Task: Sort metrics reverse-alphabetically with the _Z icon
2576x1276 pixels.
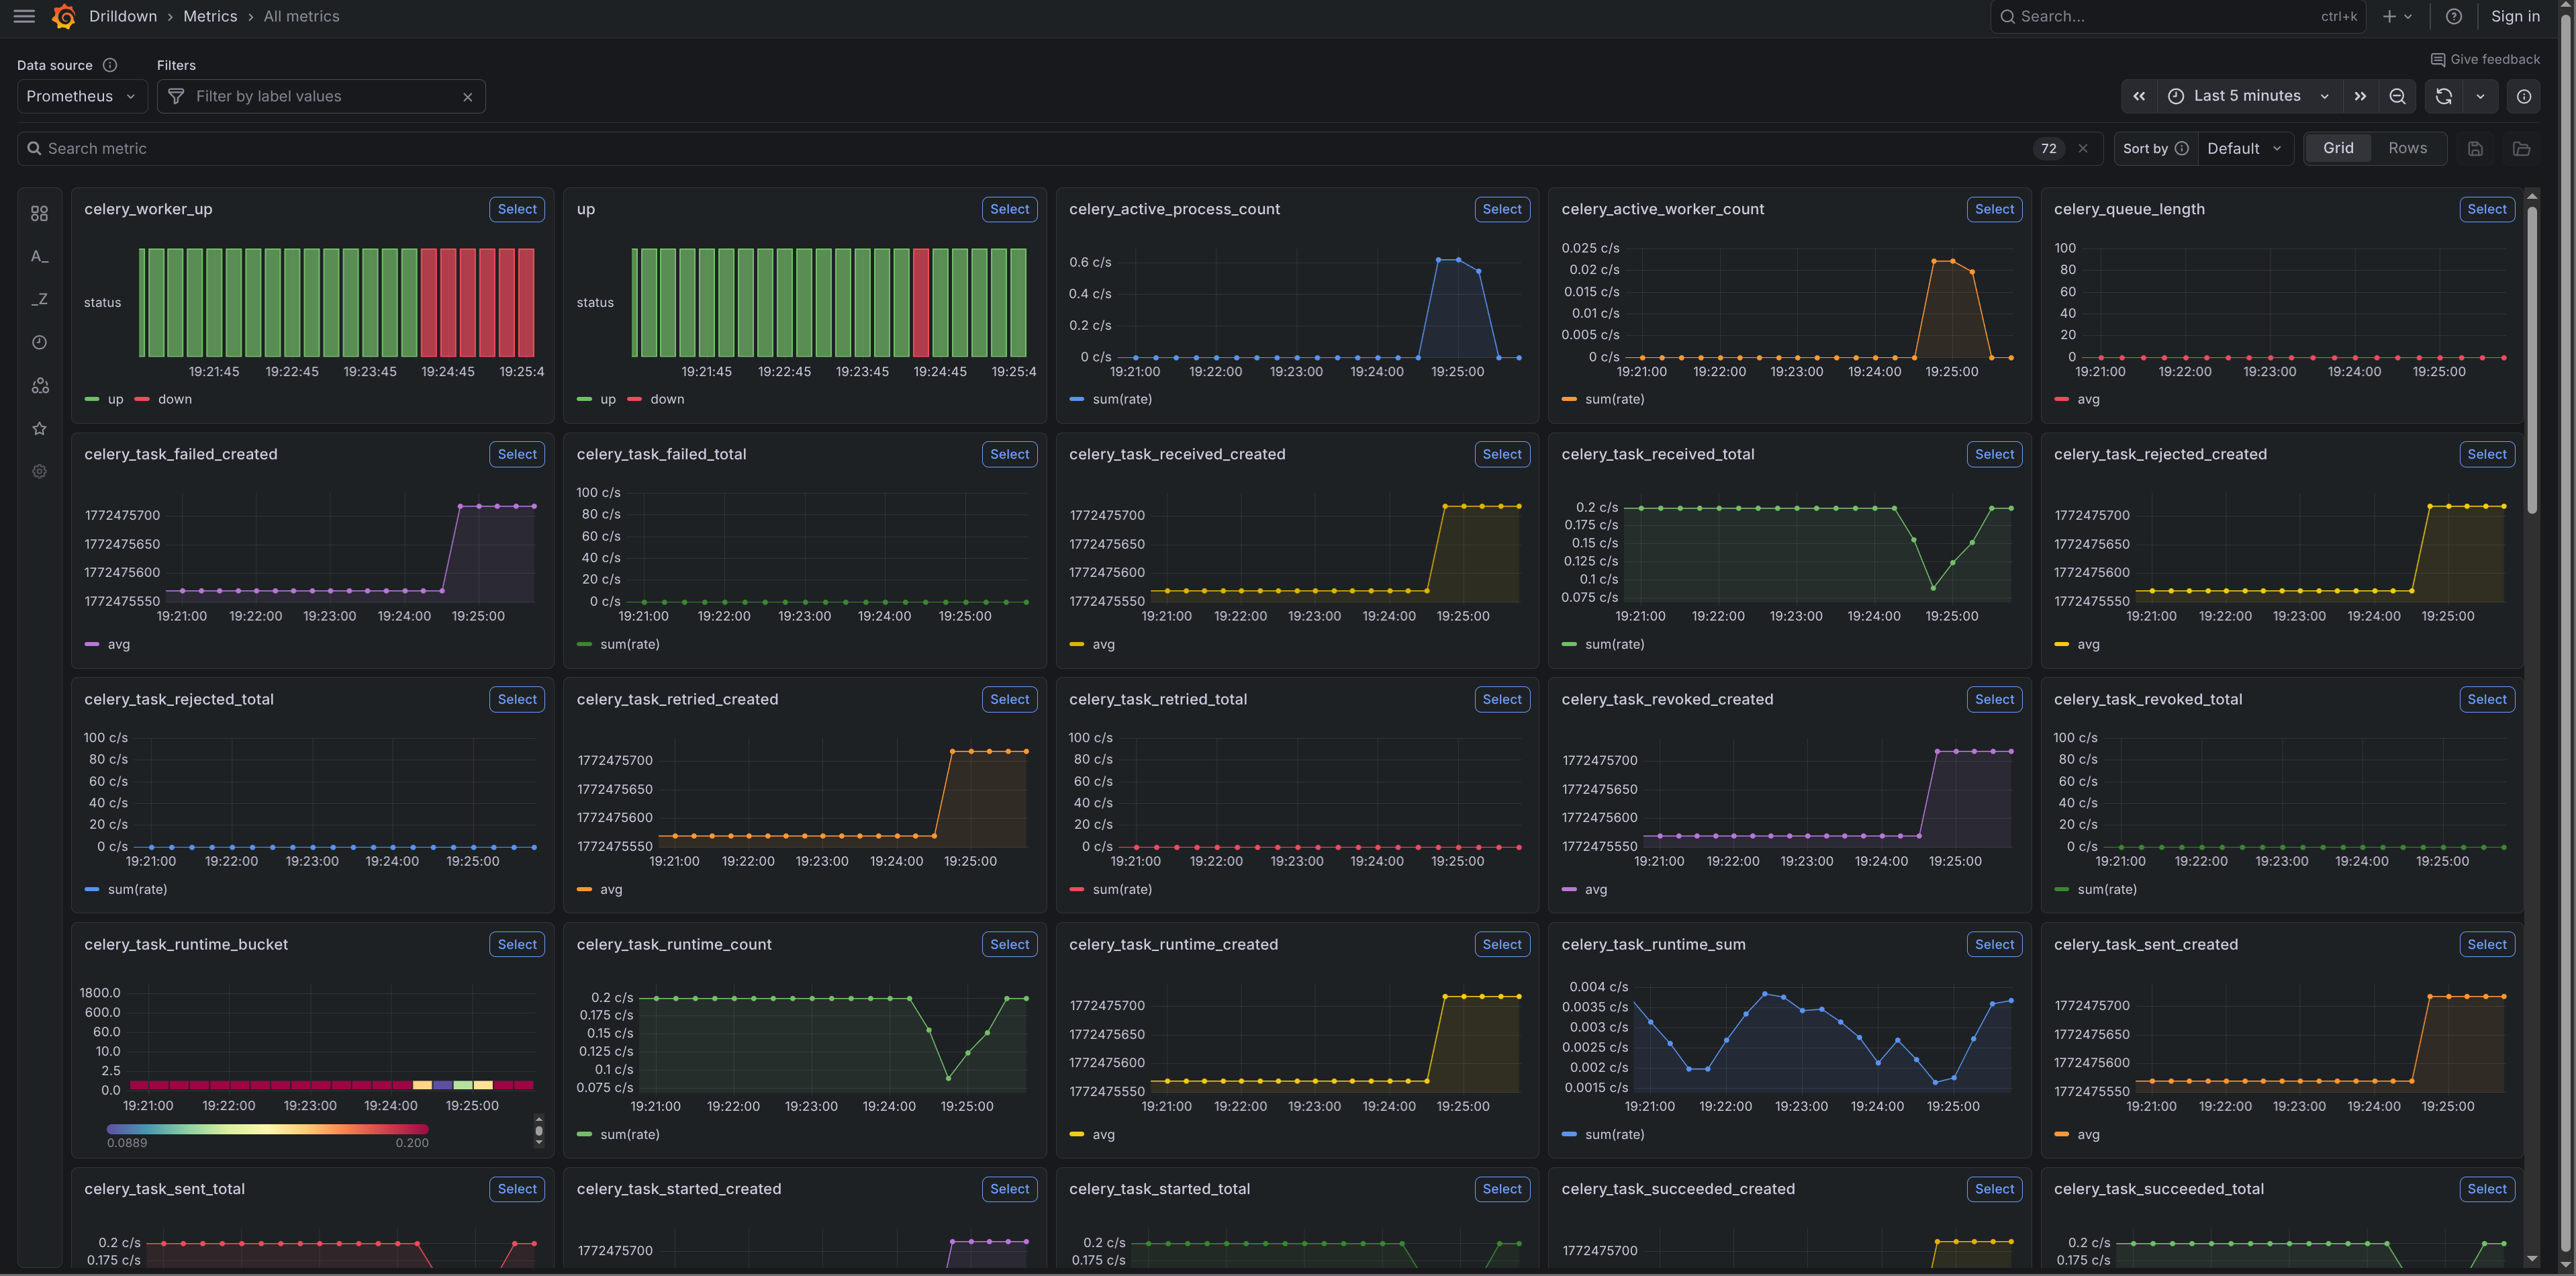Action: [39, 299]
